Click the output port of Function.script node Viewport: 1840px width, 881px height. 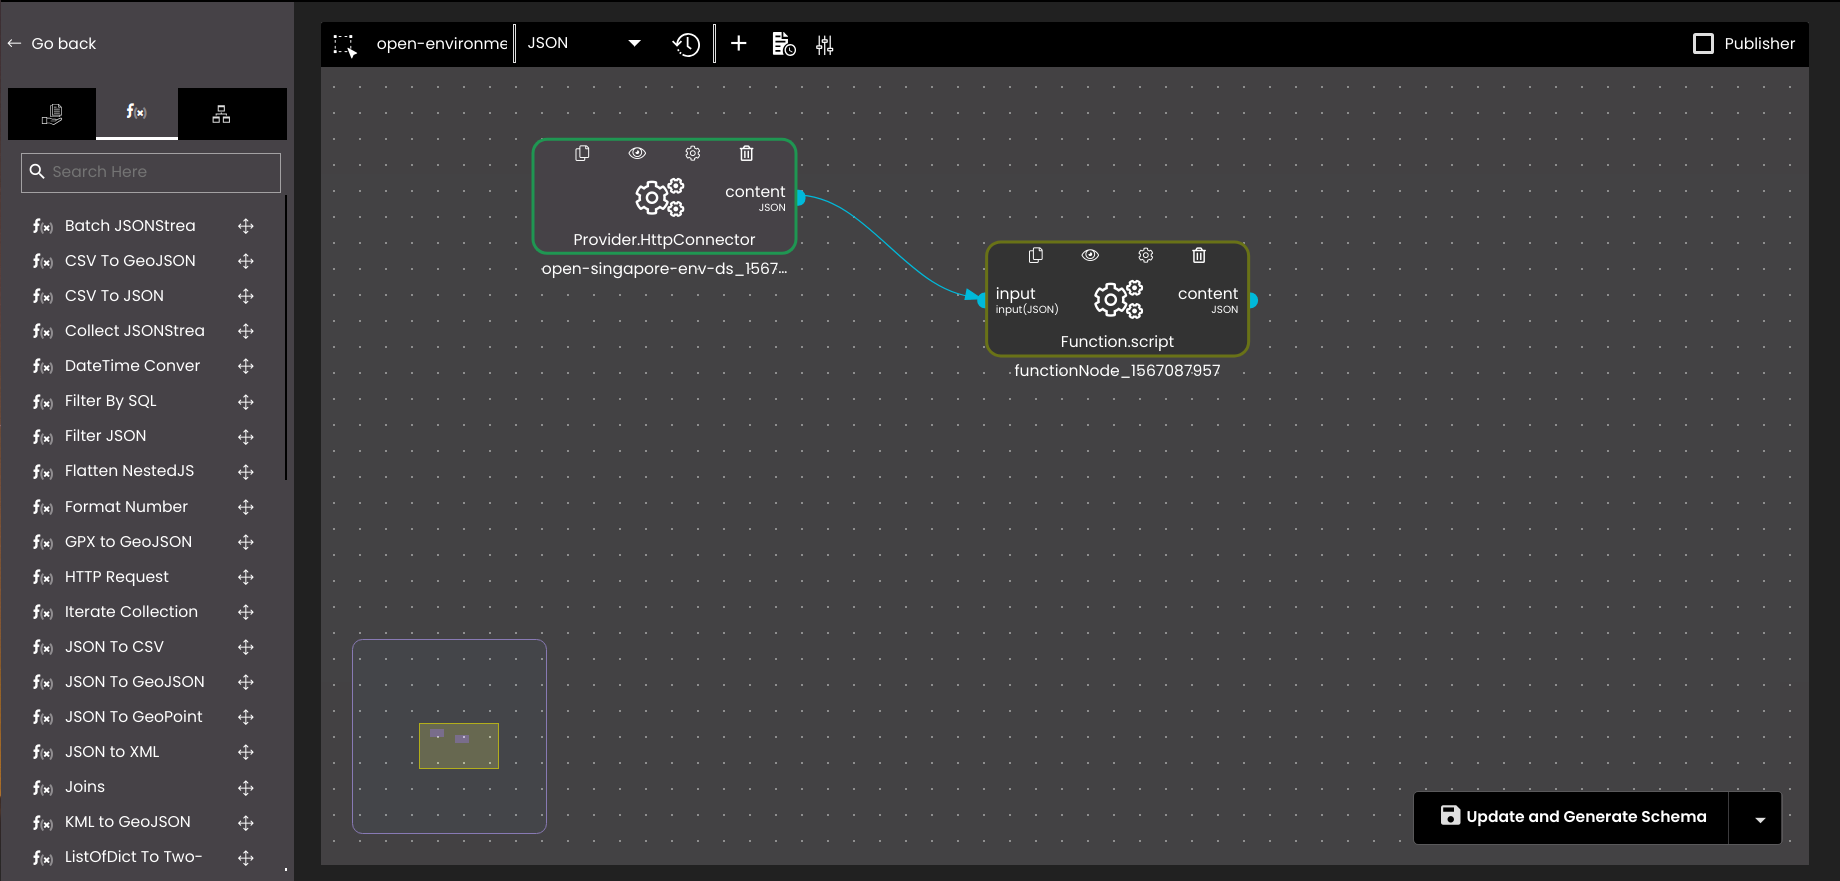pos(1252,300)
